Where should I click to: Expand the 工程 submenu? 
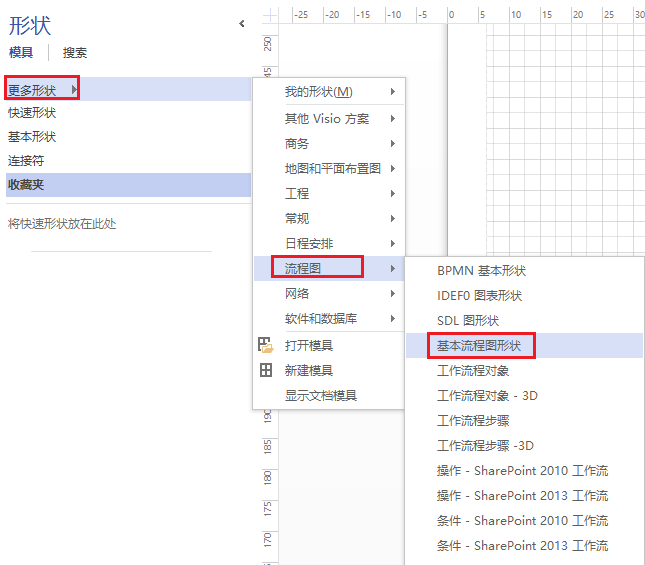pos(329,193)
